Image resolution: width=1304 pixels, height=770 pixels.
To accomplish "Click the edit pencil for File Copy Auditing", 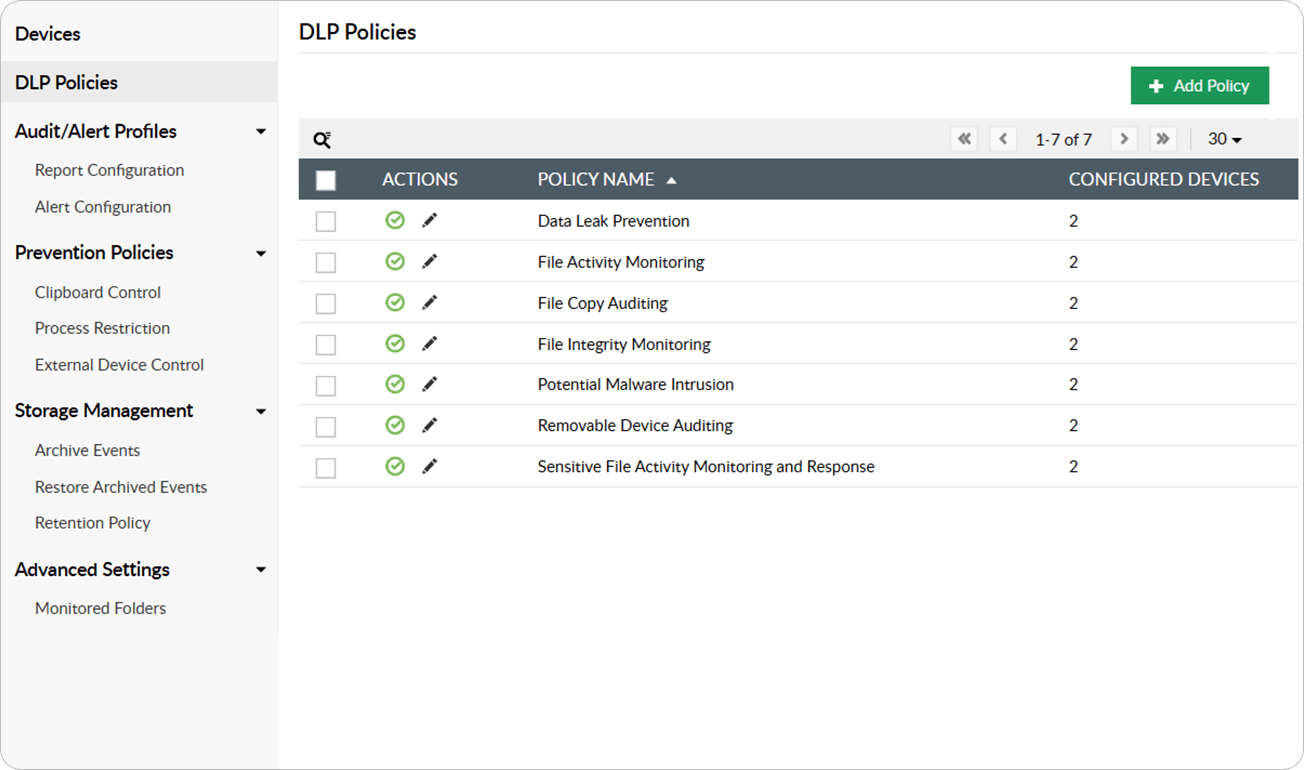I will coord(430,302).
